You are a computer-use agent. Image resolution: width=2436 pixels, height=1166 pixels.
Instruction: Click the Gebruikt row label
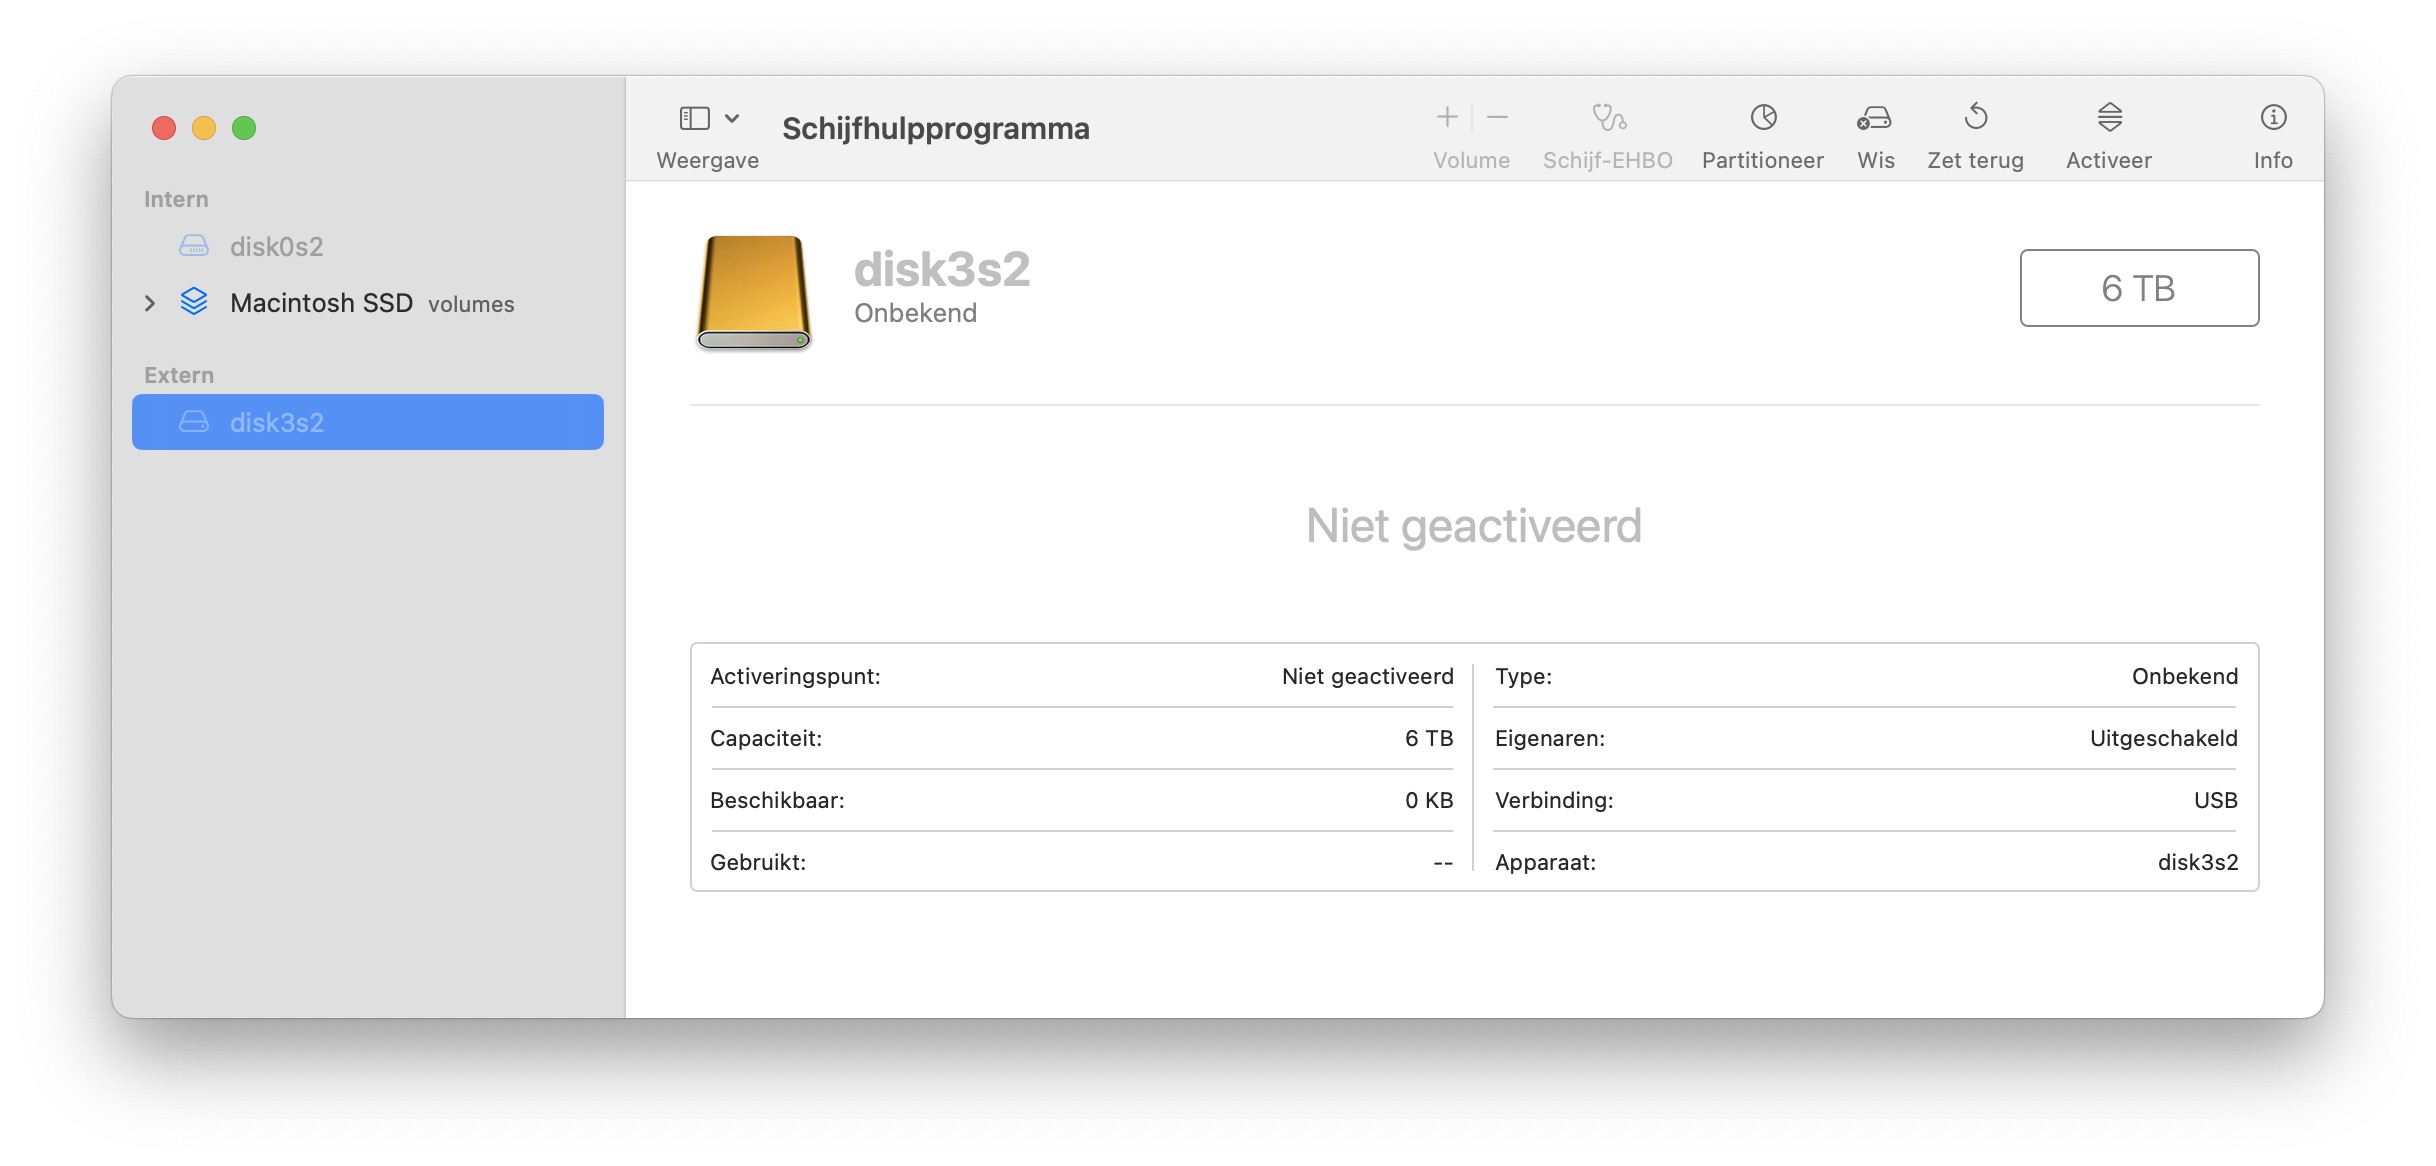[758, 862]
